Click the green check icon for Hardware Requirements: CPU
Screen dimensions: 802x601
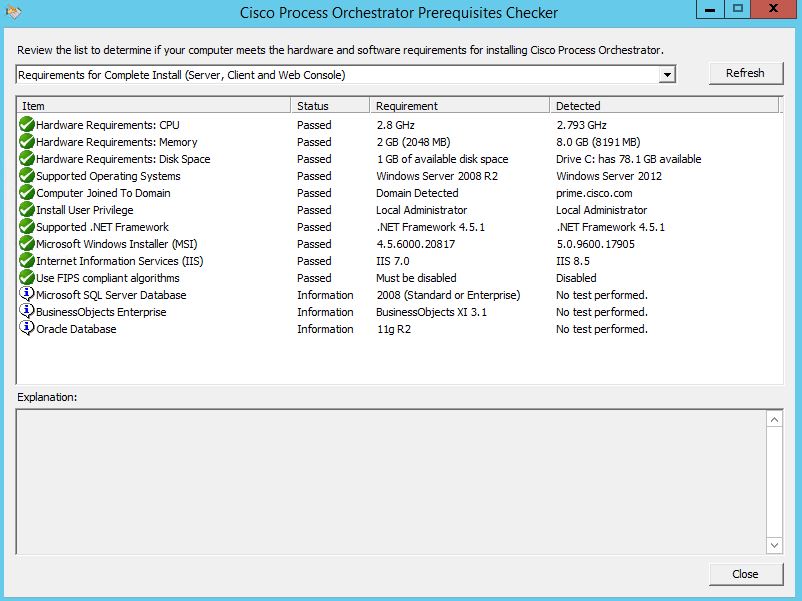pyautogui.click(x=27, y=124)
